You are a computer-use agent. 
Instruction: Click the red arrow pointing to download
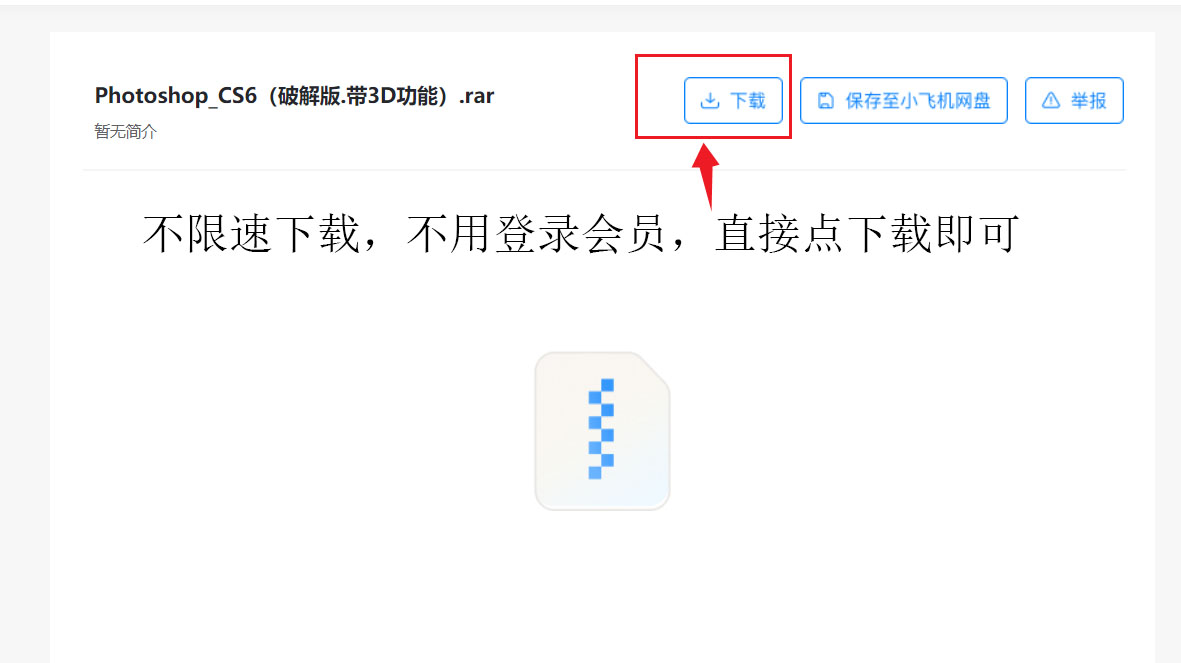[x=706, y=176]
